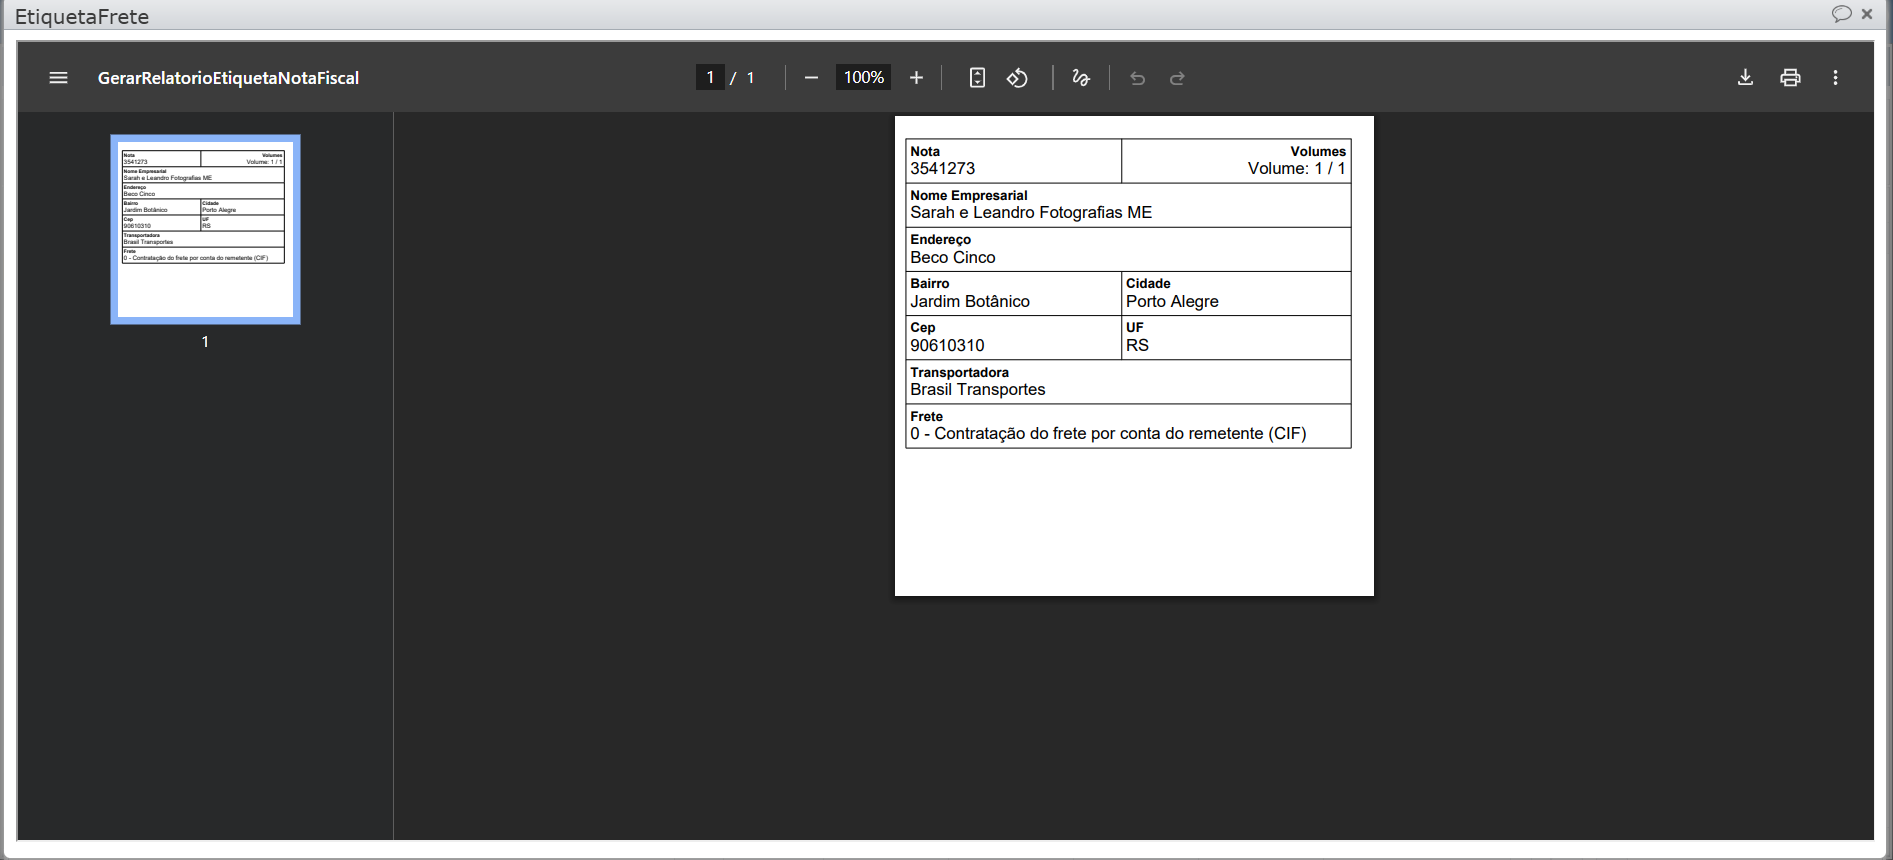The width and height of the screenshot is (1893, 860).
Task: Select the draw annotation tool
Action: click(1081, 78)
